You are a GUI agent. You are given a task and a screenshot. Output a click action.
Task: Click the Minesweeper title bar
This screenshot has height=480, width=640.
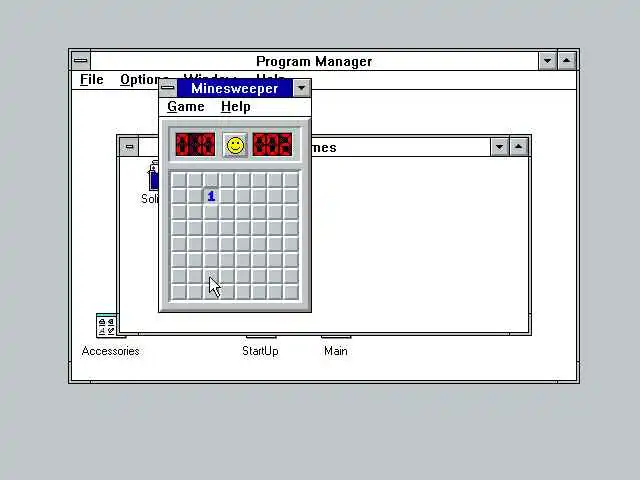coord(235,88)
